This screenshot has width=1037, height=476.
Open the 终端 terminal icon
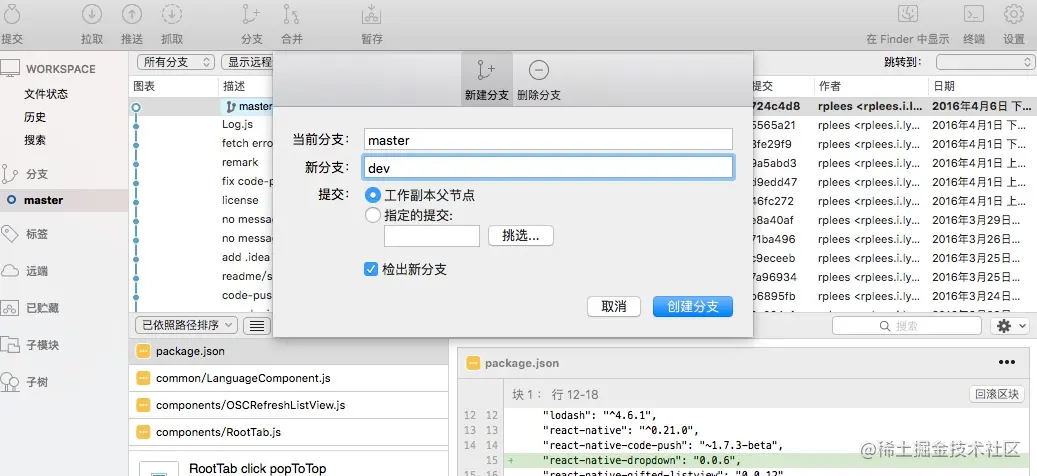pos(974,15)
